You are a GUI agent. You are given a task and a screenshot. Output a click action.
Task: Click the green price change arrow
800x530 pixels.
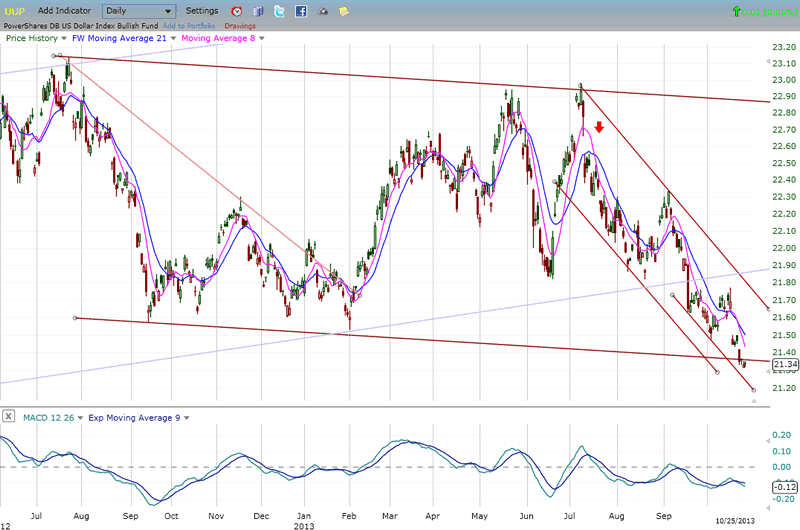pyautogui.click(x=738, y=11)
